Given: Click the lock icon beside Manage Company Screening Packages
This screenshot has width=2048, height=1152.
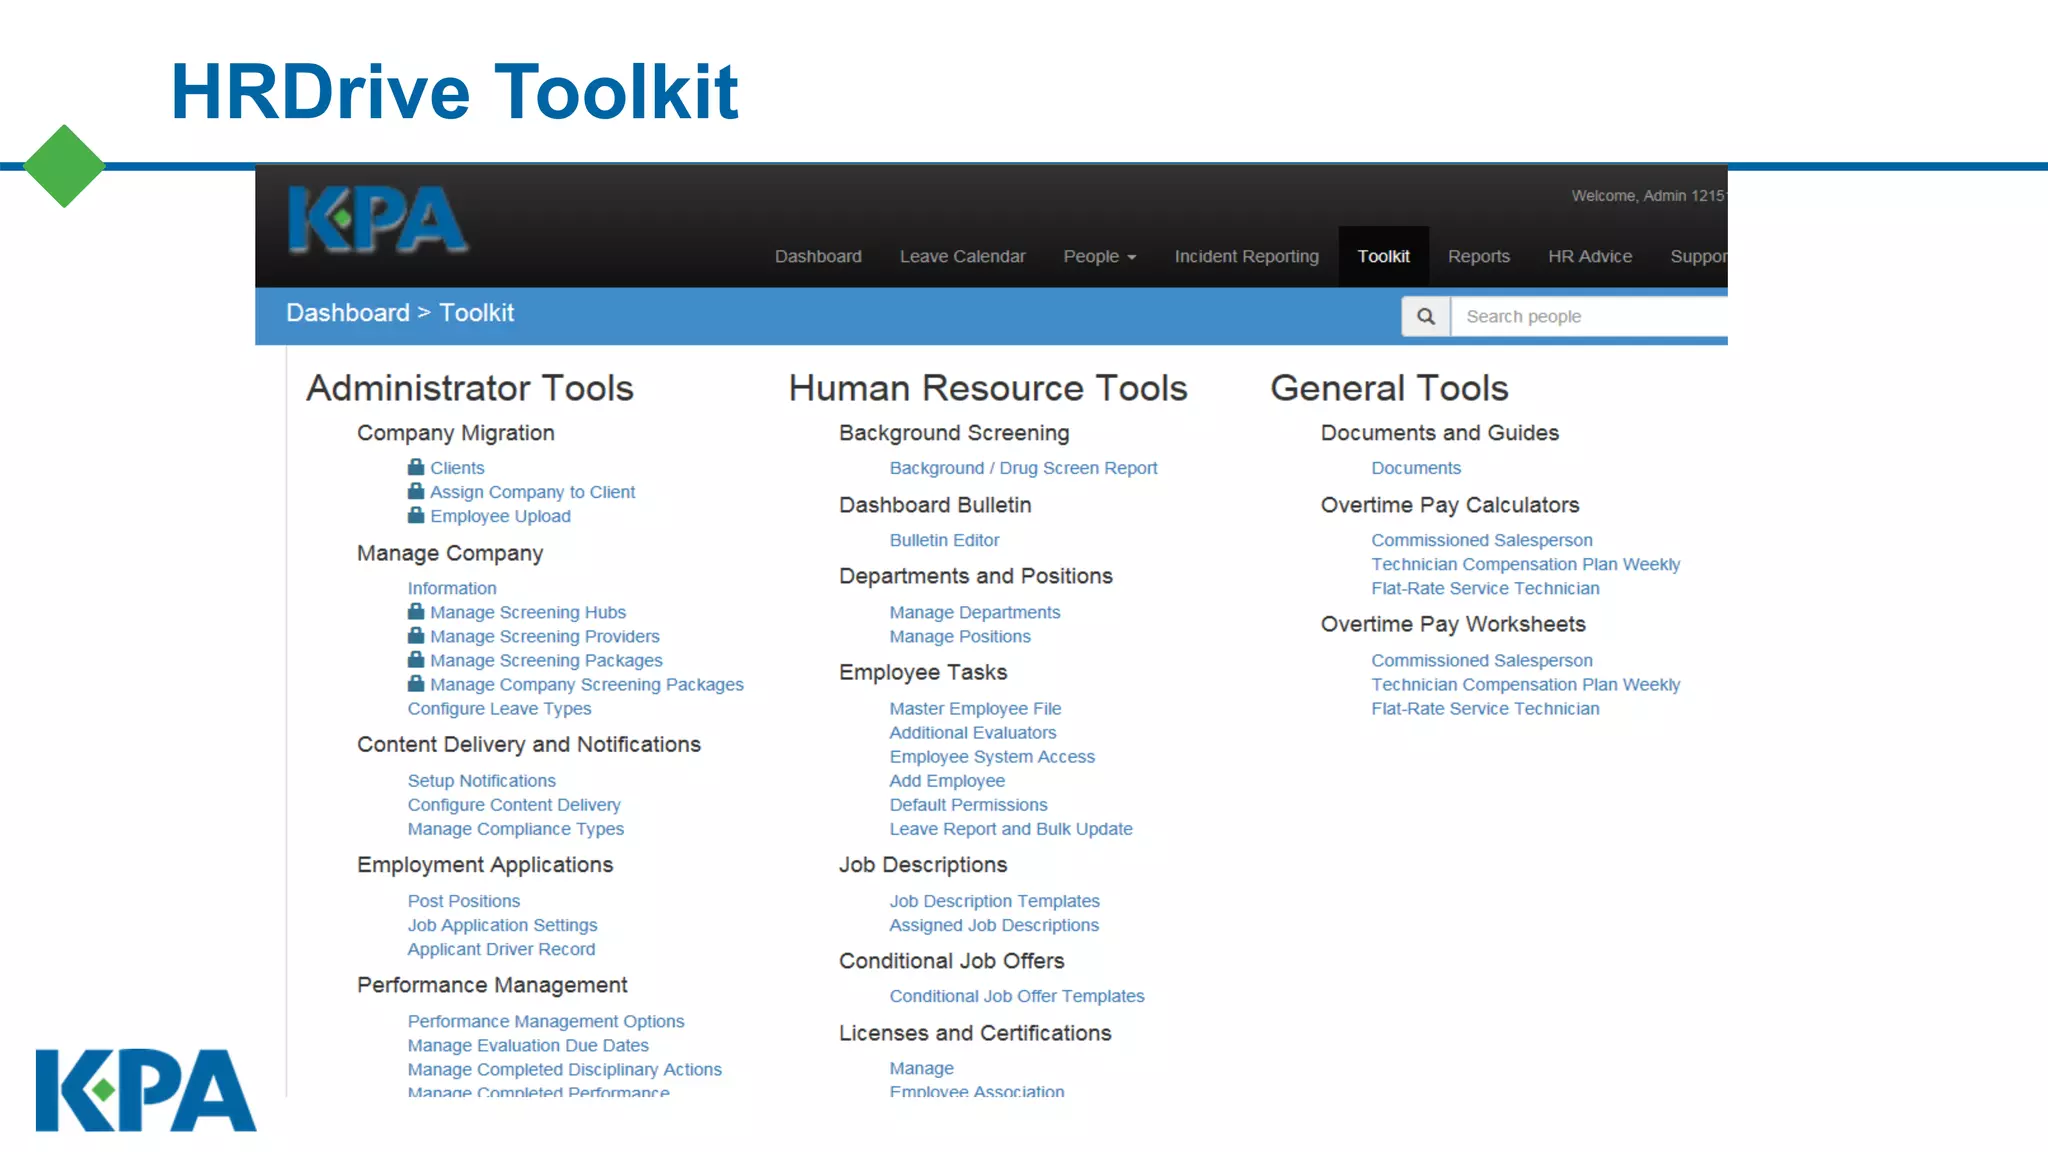Looking at the screenshot, I should coord(416,683).
